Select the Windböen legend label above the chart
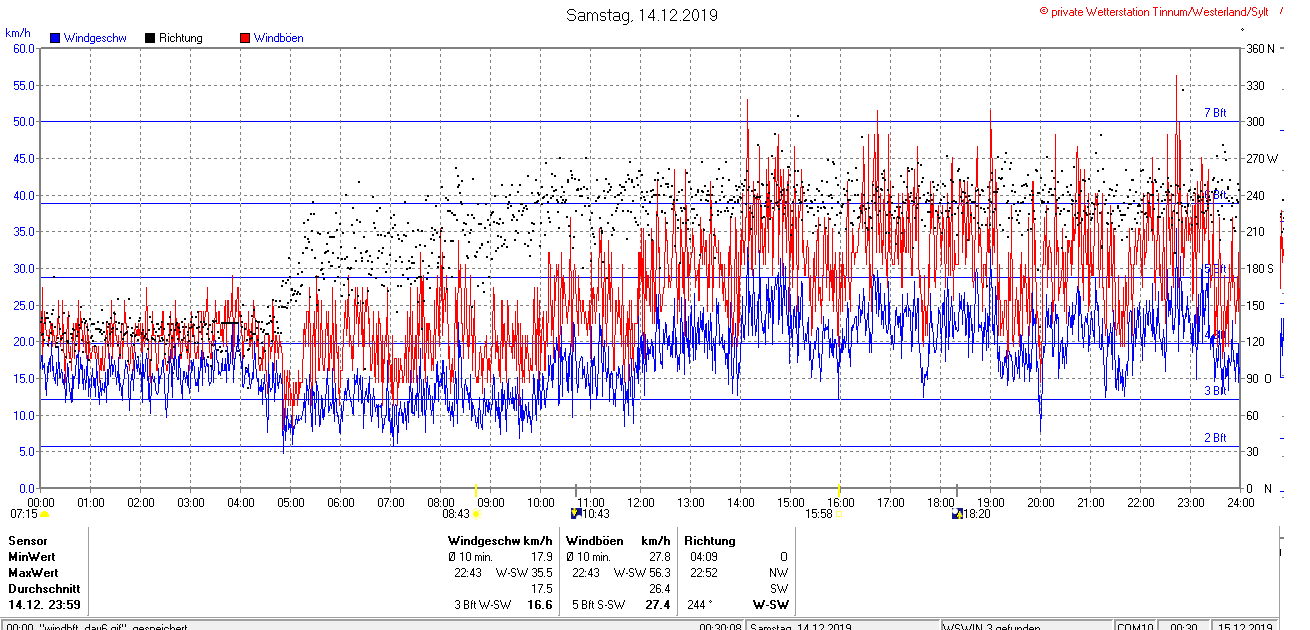 279,38
